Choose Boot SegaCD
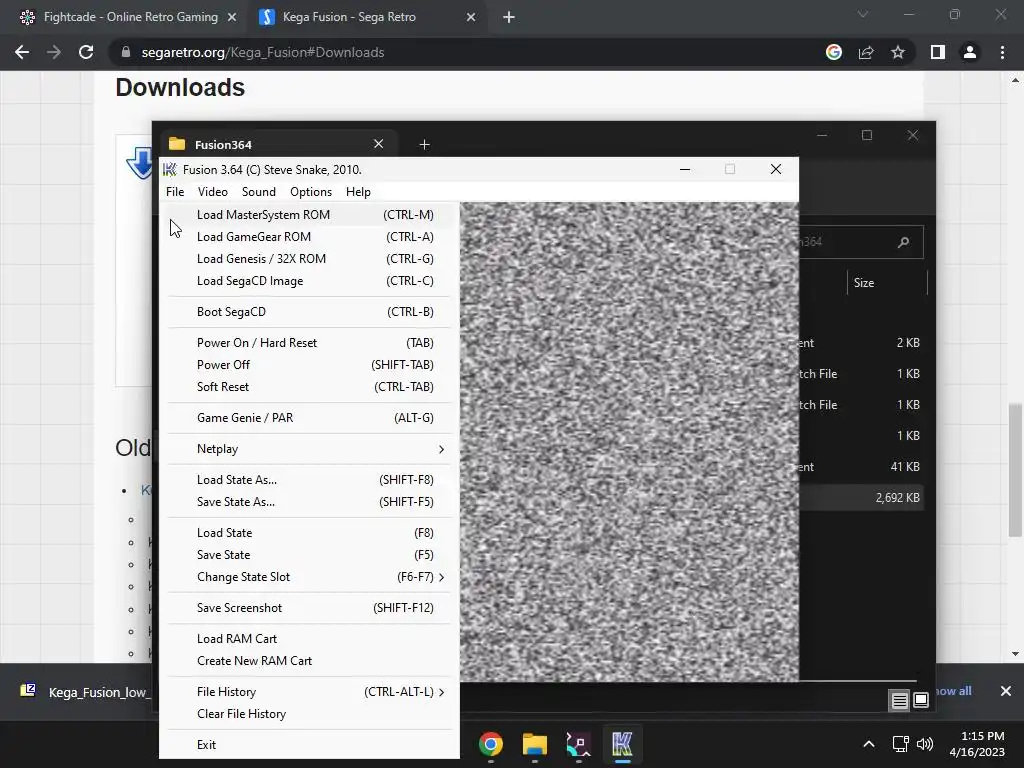 tap(309, 312)
